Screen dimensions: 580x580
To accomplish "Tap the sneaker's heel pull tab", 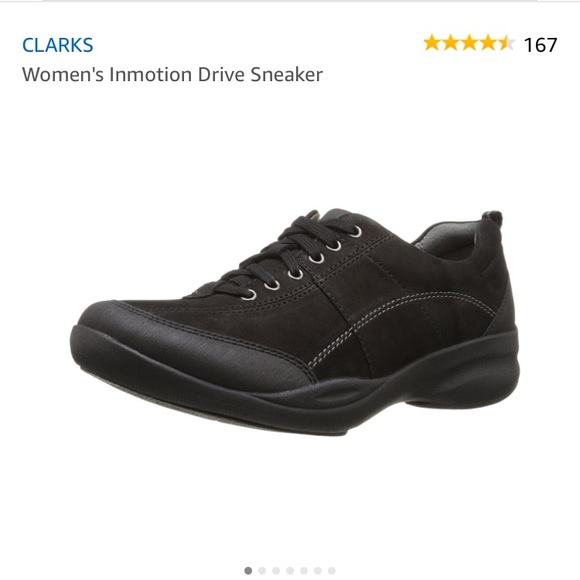I will (492, 218).
